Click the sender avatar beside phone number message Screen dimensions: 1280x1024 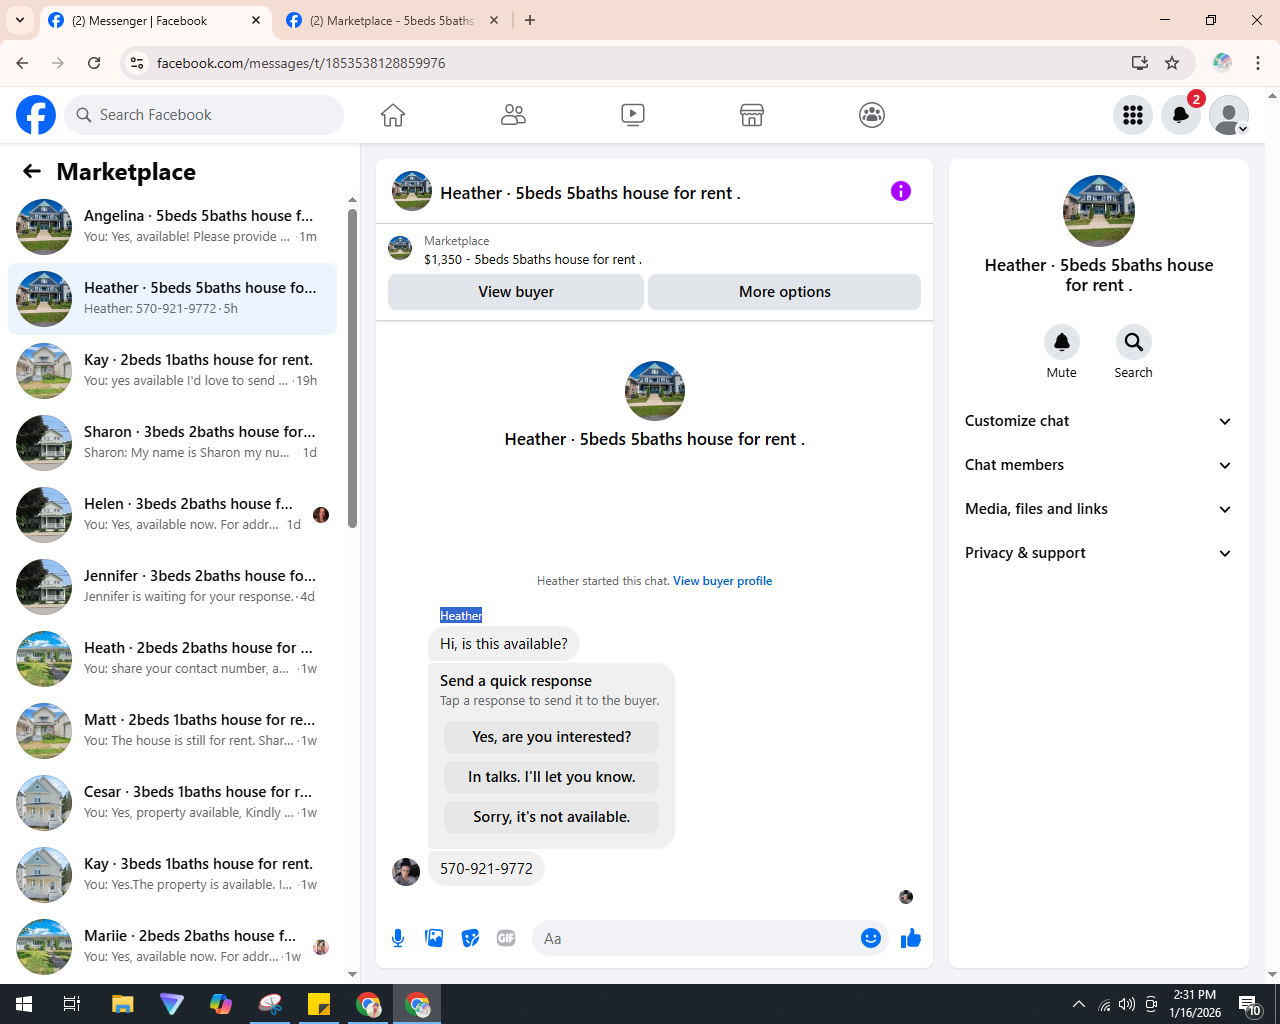(406, 872)
